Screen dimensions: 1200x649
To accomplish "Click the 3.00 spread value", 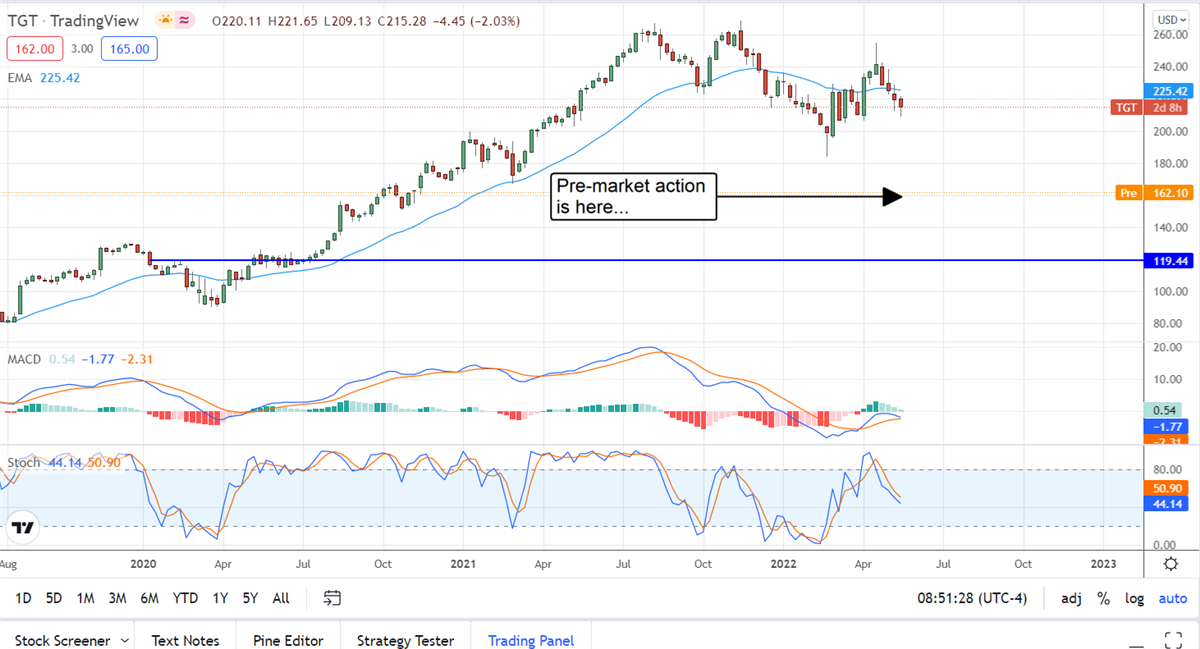I will coord(82,48).
